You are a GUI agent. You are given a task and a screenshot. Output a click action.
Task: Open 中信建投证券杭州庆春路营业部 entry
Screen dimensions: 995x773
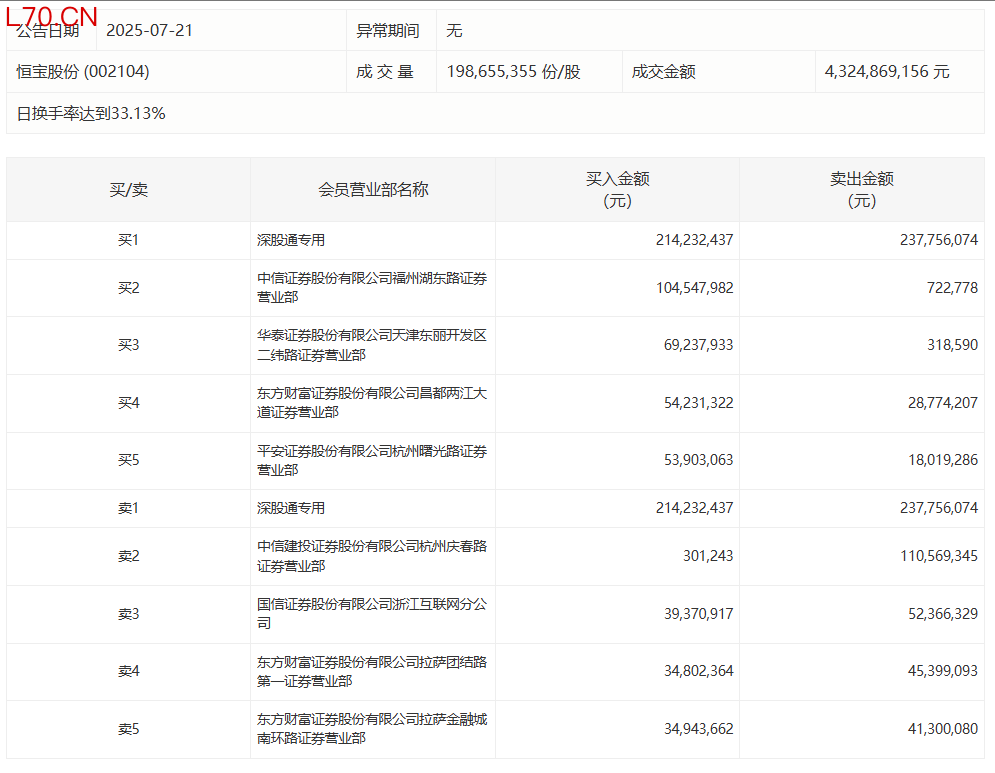[372, 556]
